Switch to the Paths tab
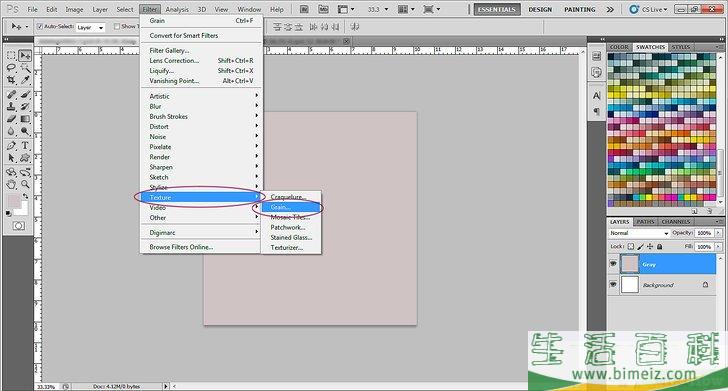Screen dimensions: 728x391 (x=645, y=222)
